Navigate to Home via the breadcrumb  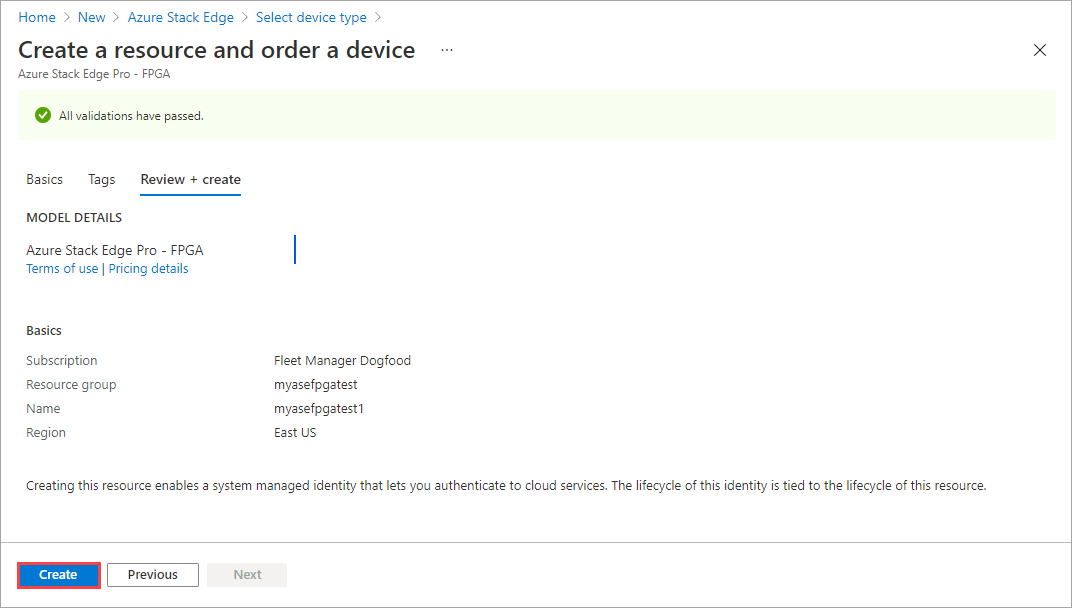(x=37, y=16)
